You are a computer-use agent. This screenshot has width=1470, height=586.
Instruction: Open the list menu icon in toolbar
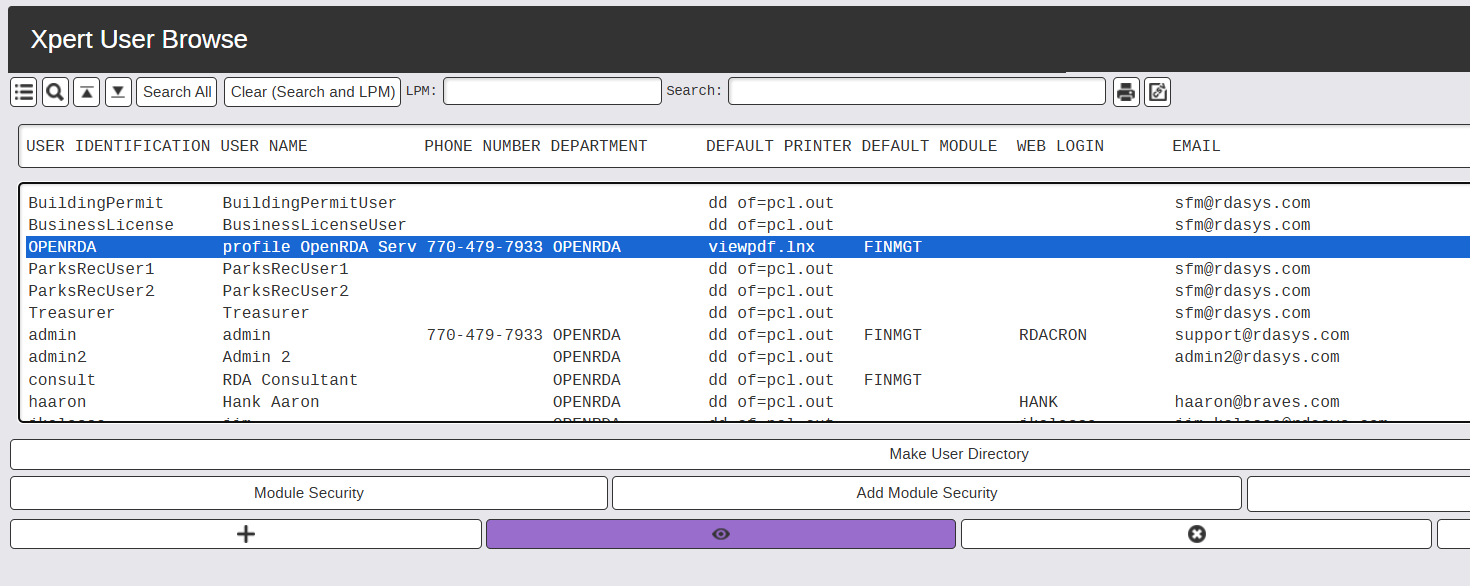[x=24, y=92]
